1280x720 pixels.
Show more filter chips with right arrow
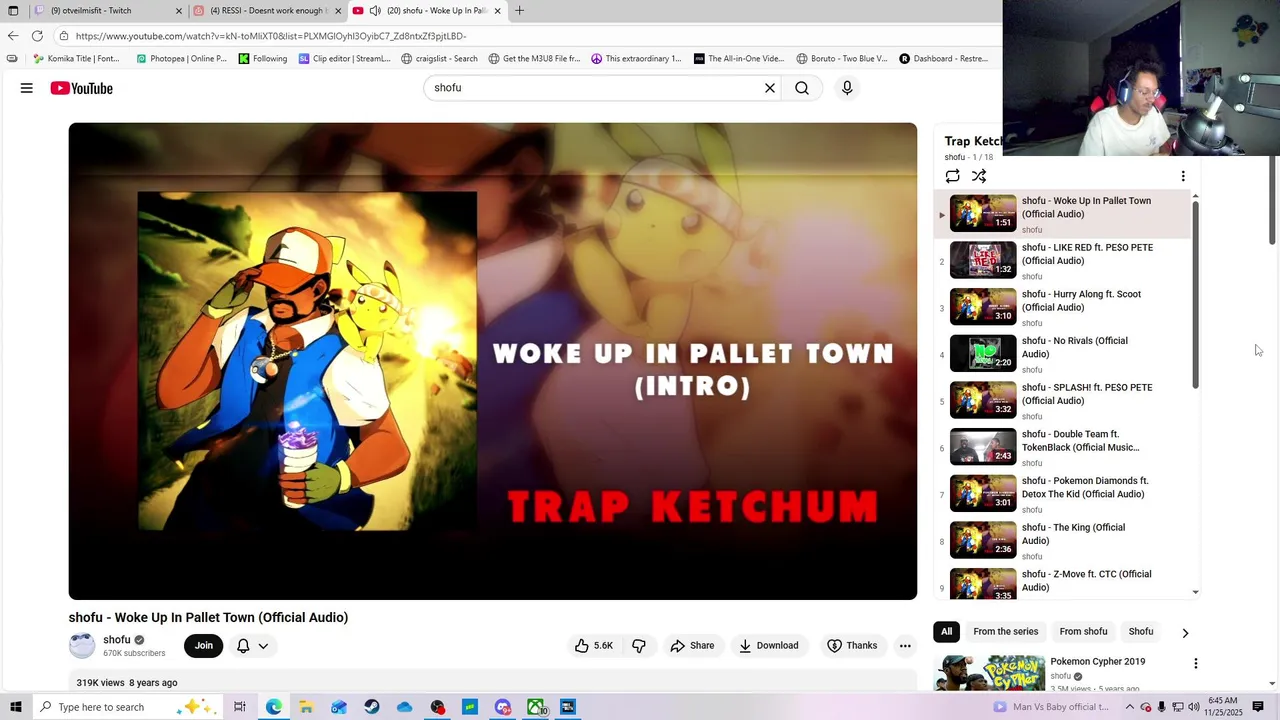click(x=1185, y=633)
